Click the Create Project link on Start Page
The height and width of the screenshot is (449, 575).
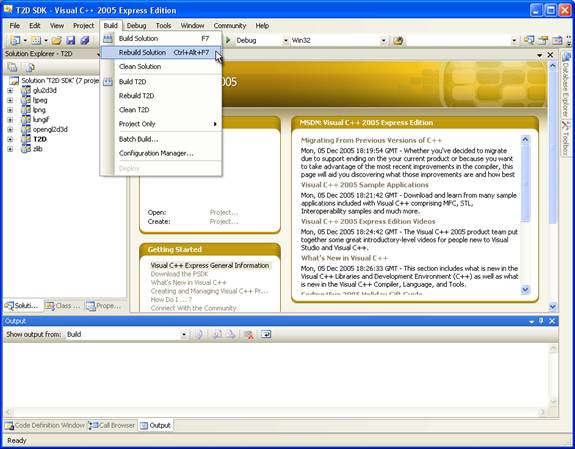tap(224, 222)
